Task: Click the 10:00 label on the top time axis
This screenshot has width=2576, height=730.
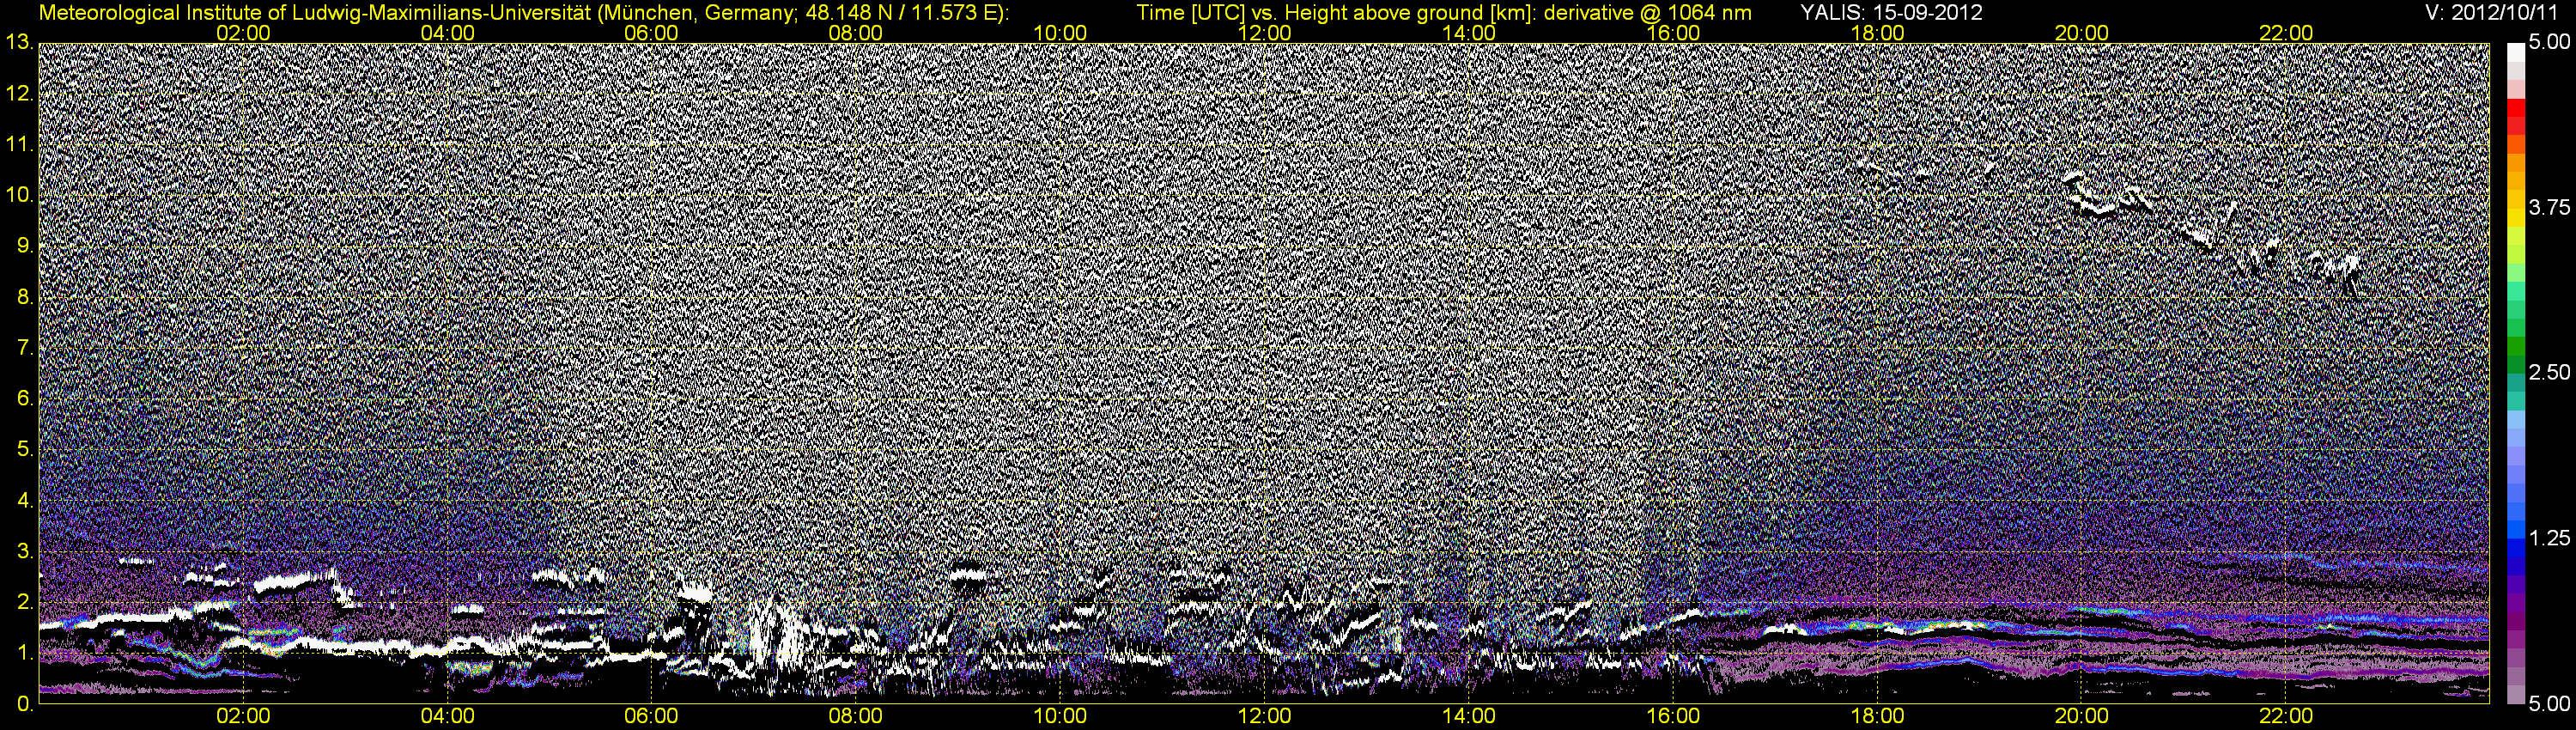Action: [1060, 33]
